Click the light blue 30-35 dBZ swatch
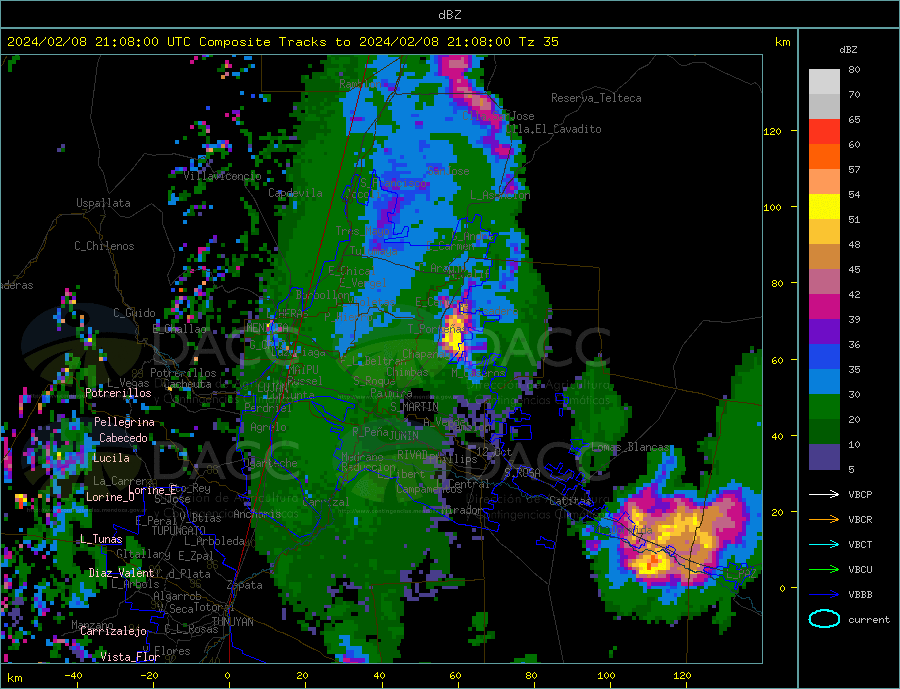This screenshot has height=689, width=900. coord(824,382)
